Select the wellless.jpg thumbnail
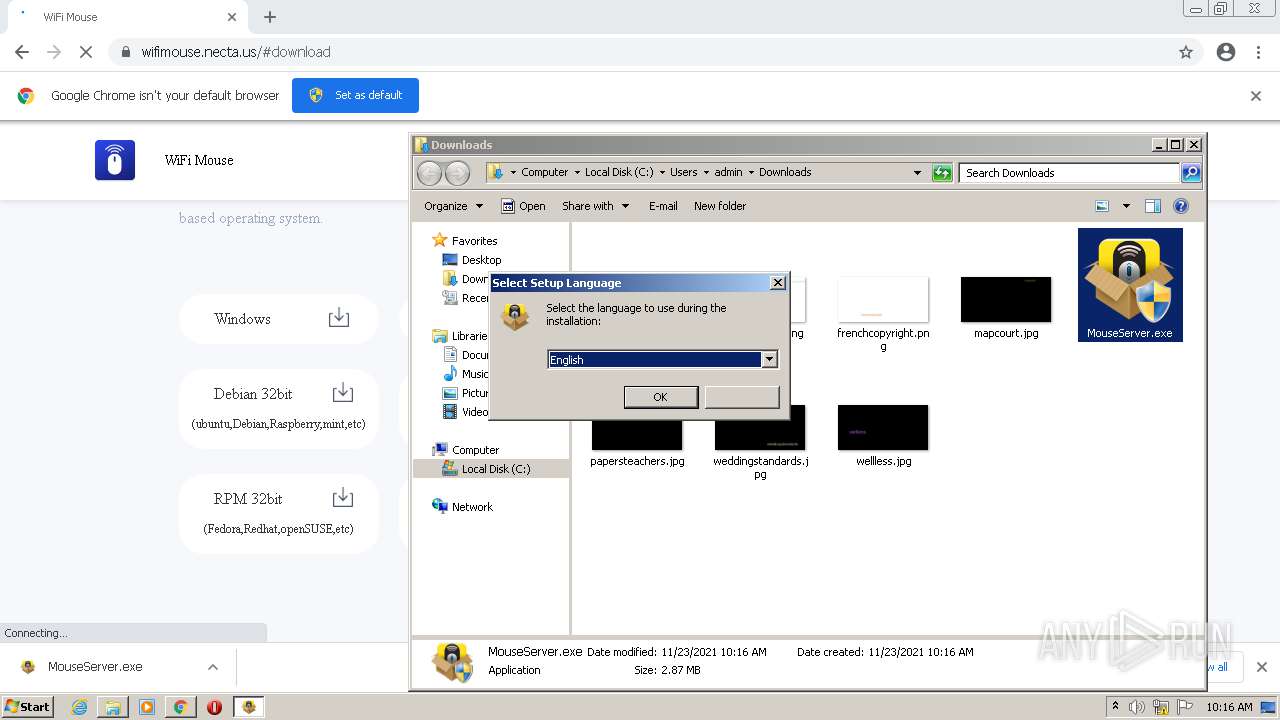1280x720 pixels. [883, 428]
